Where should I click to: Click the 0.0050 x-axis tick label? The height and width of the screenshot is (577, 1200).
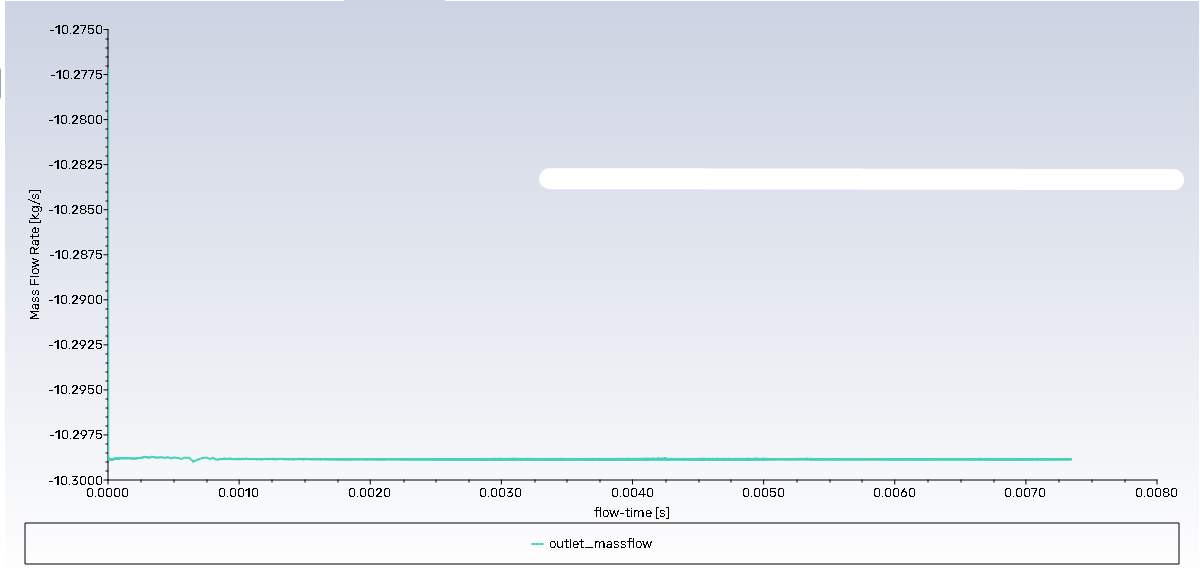762,494
